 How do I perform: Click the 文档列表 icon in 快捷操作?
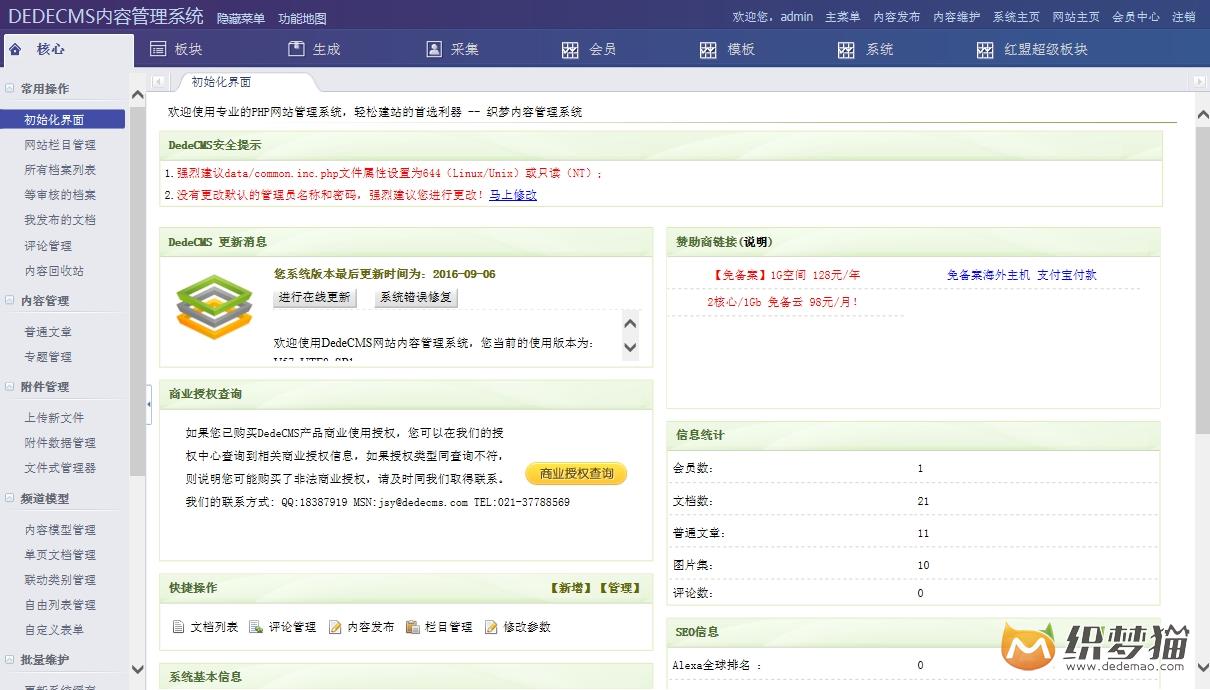178,627
